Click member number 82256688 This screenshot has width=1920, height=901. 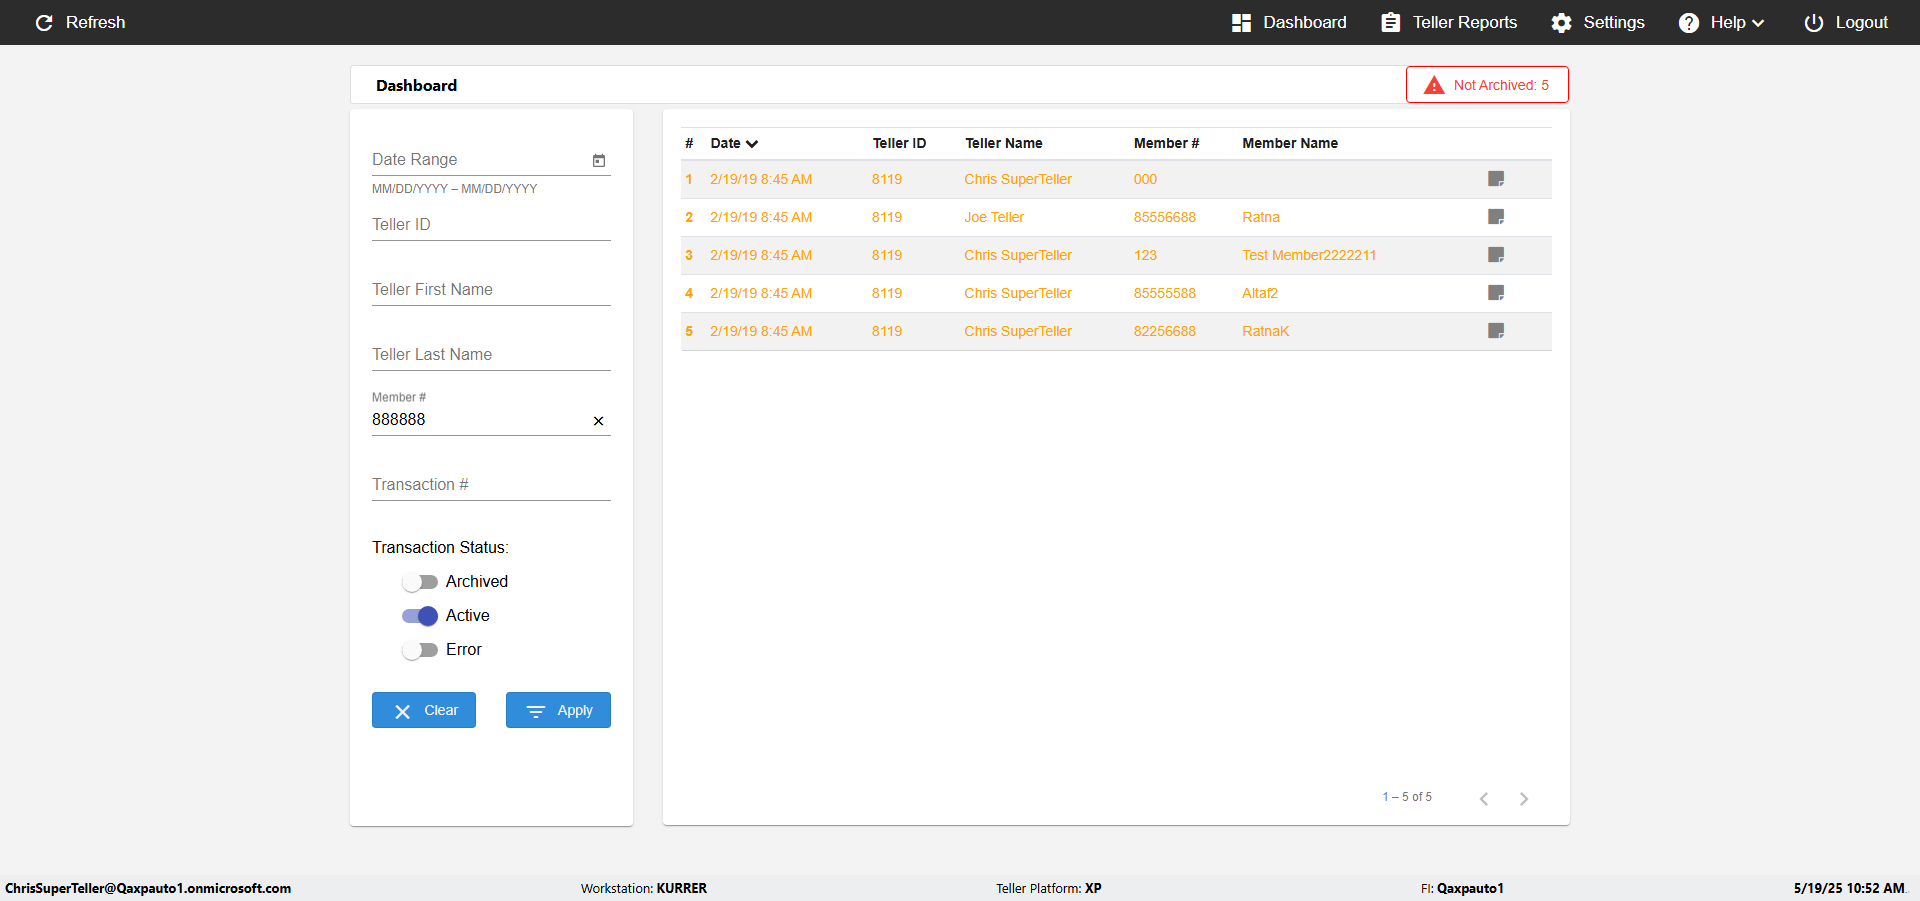(x=1164, y=331)
